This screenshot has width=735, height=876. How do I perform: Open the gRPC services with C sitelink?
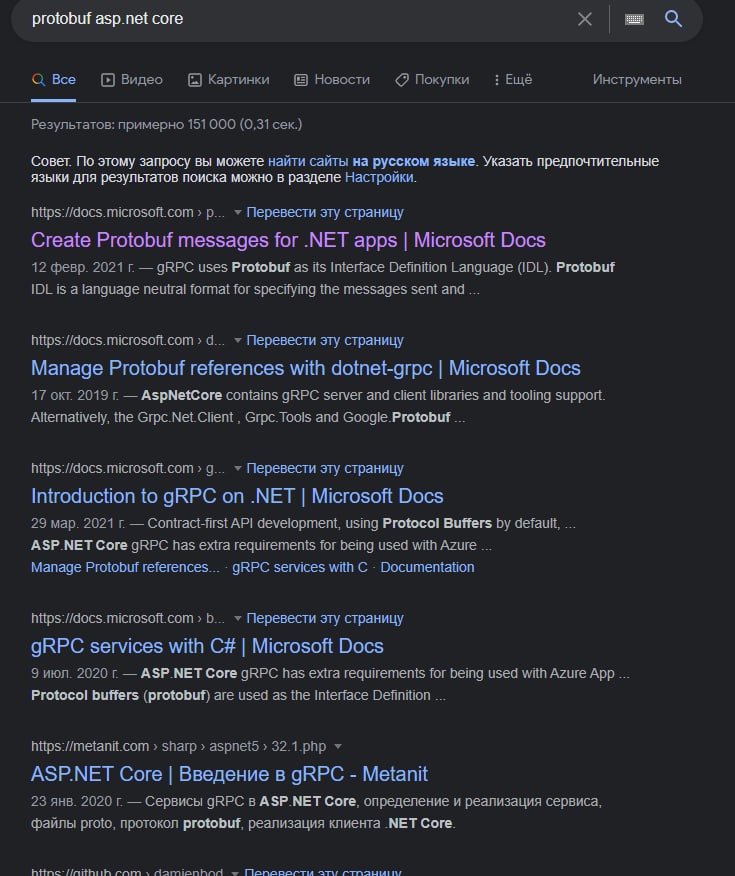pos(300,567)
